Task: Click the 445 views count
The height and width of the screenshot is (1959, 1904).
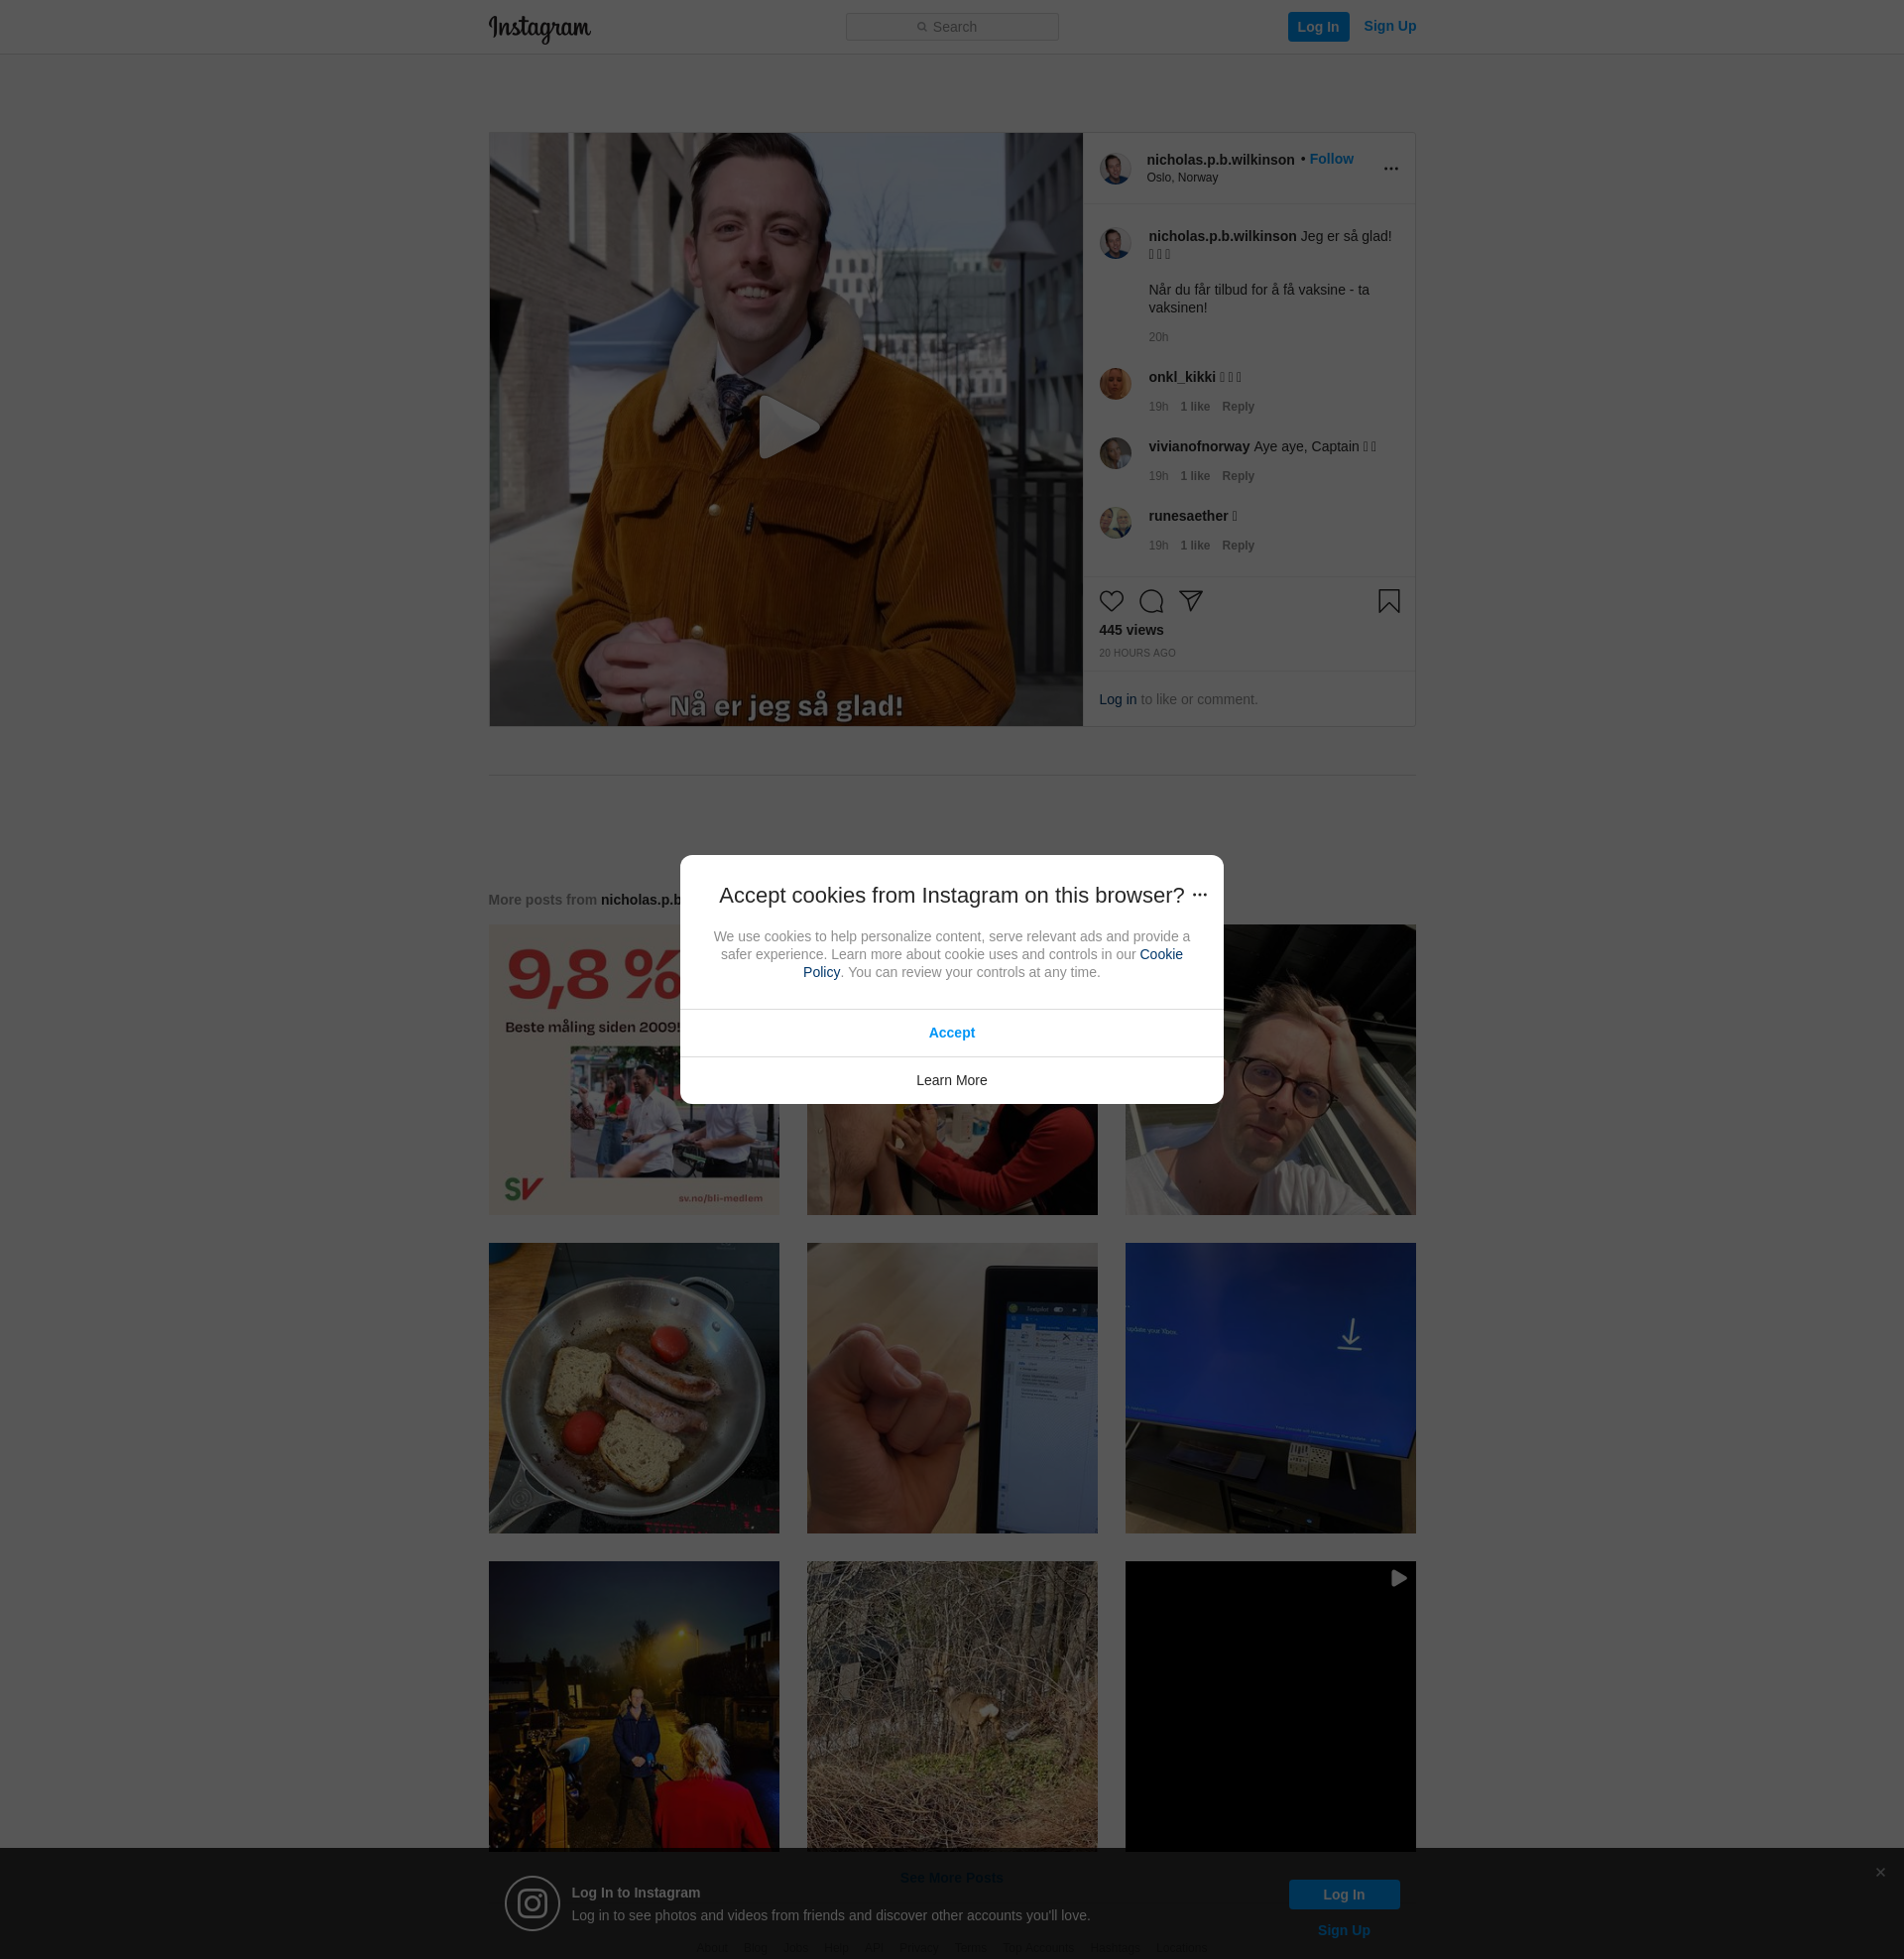Action: (x=1131, y=630)
